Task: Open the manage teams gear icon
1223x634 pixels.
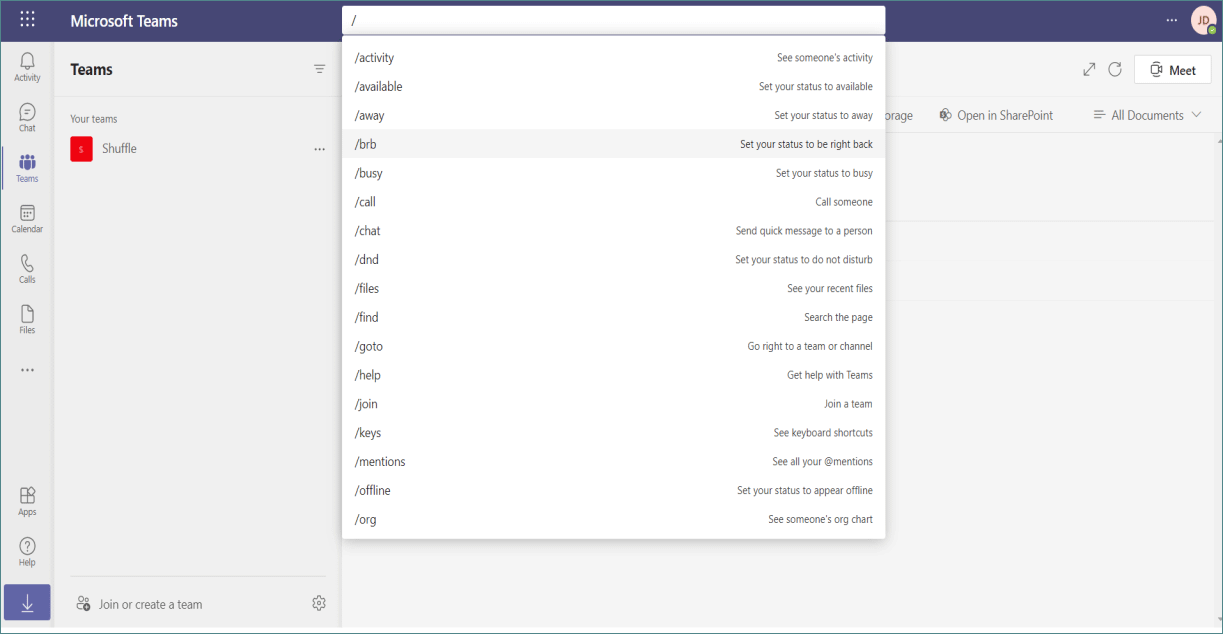Action: click(319, 603)
